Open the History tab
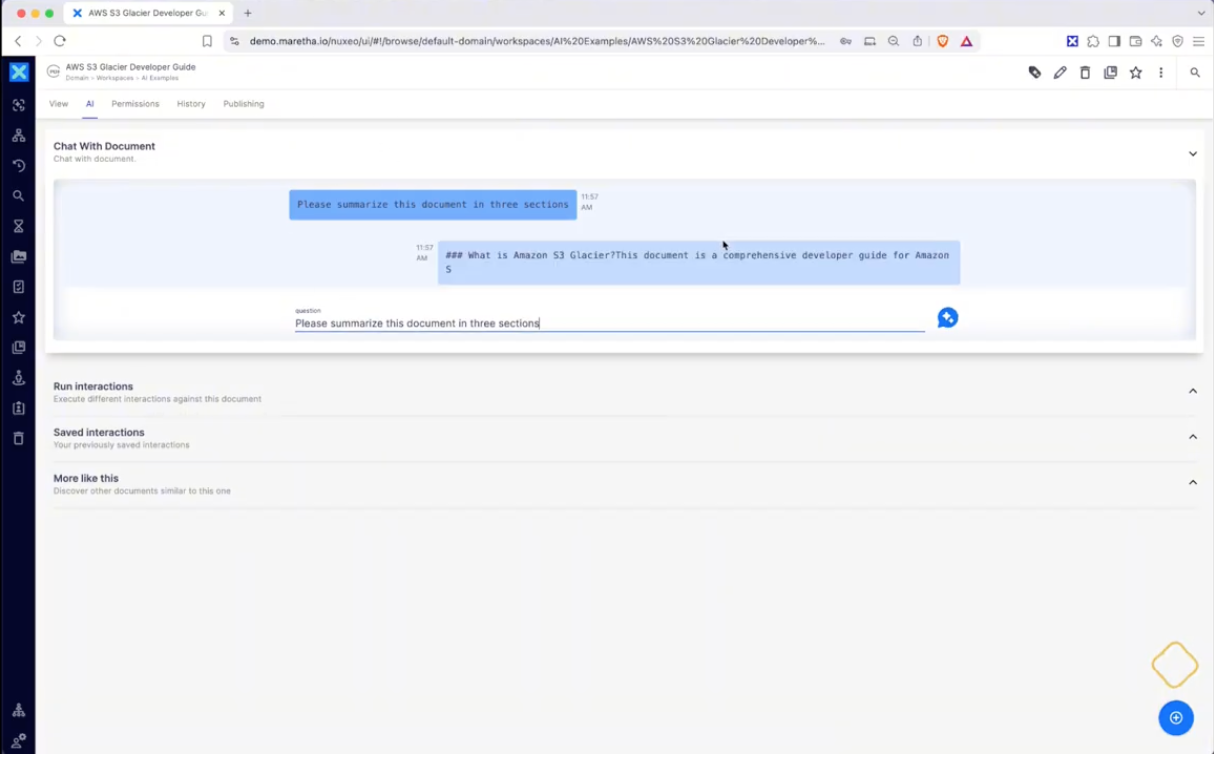 point(191,104)
